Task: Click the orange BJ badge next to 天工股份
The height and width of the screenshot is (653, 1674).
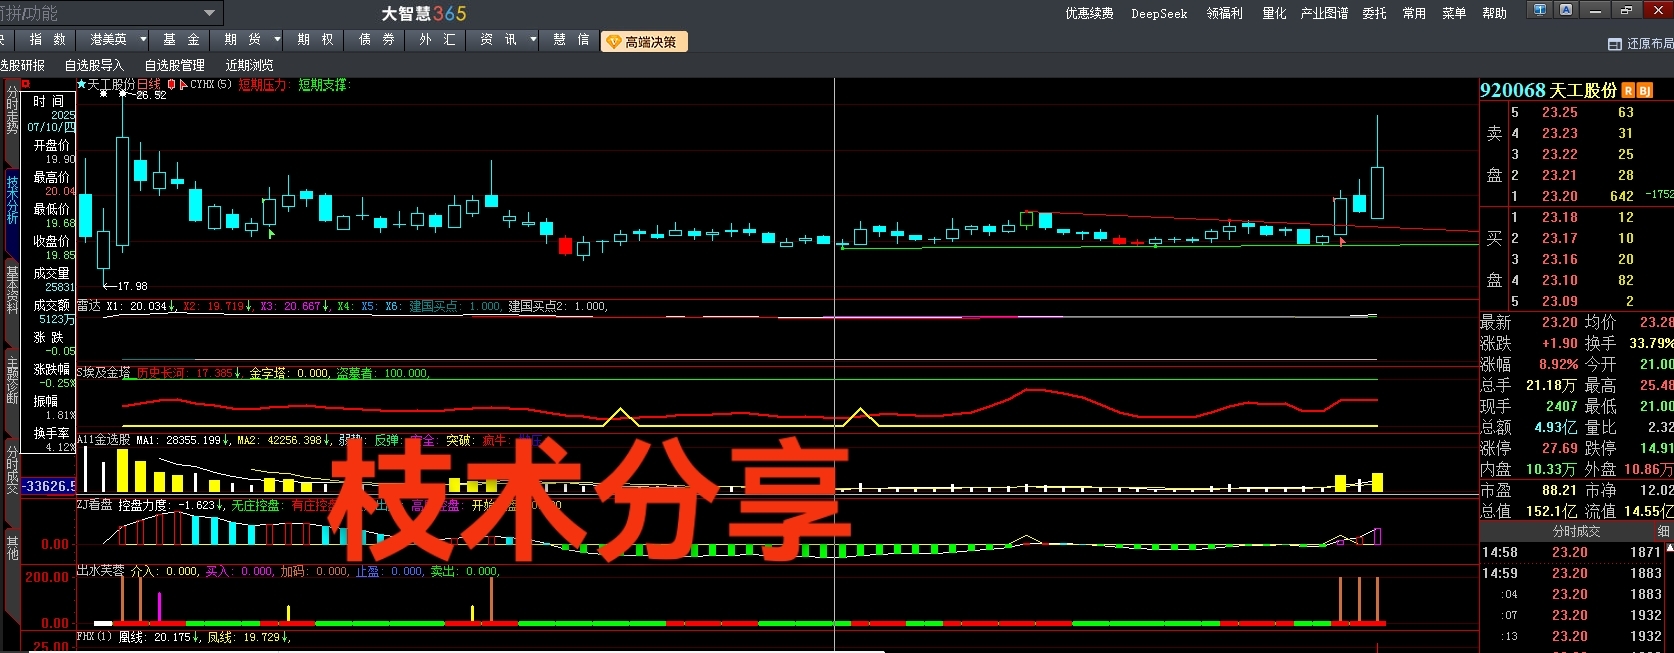Action: (1645, 91)
